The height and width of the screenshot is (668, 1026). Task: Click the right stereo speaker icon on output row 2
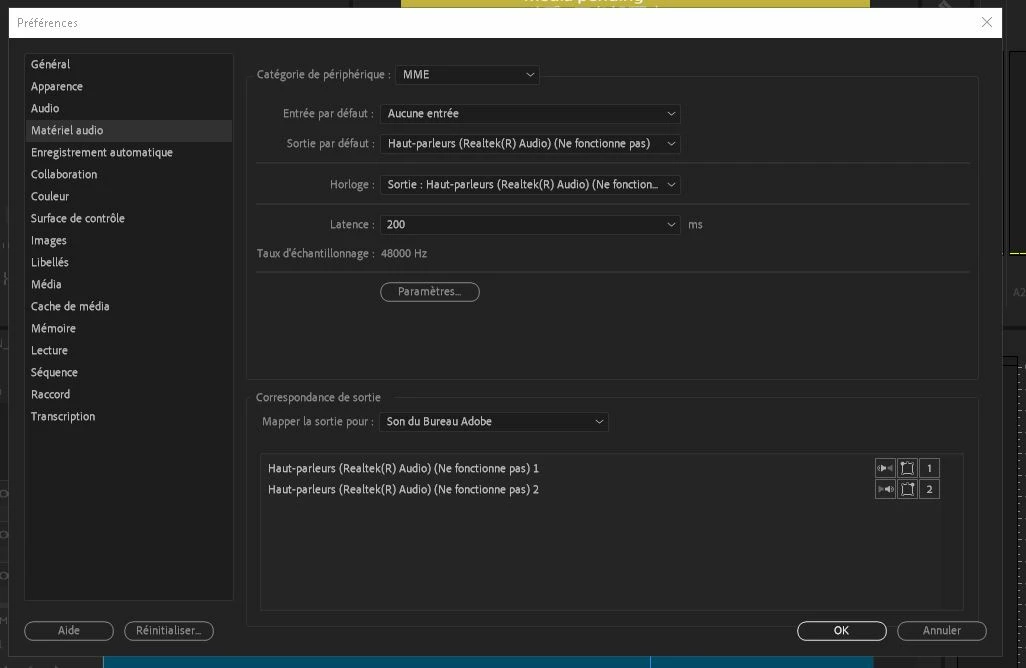pos(885,489)
